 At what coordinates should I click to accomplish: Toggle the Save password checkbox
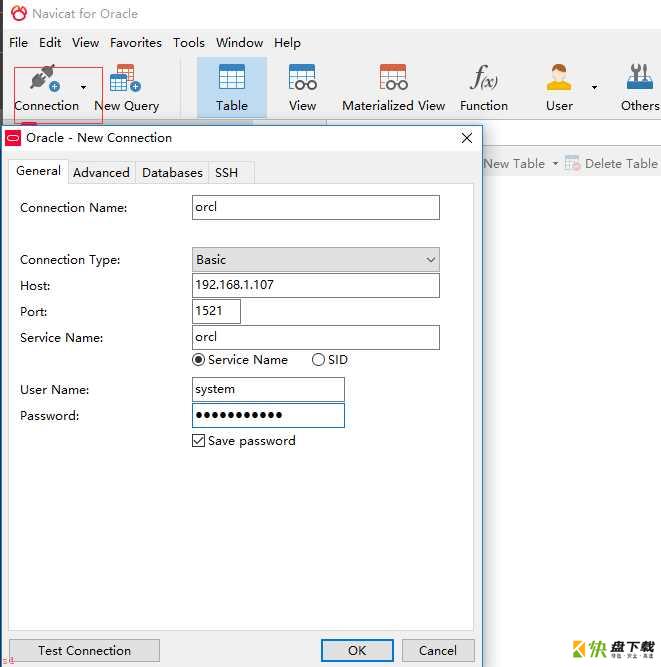coord(198,441)
